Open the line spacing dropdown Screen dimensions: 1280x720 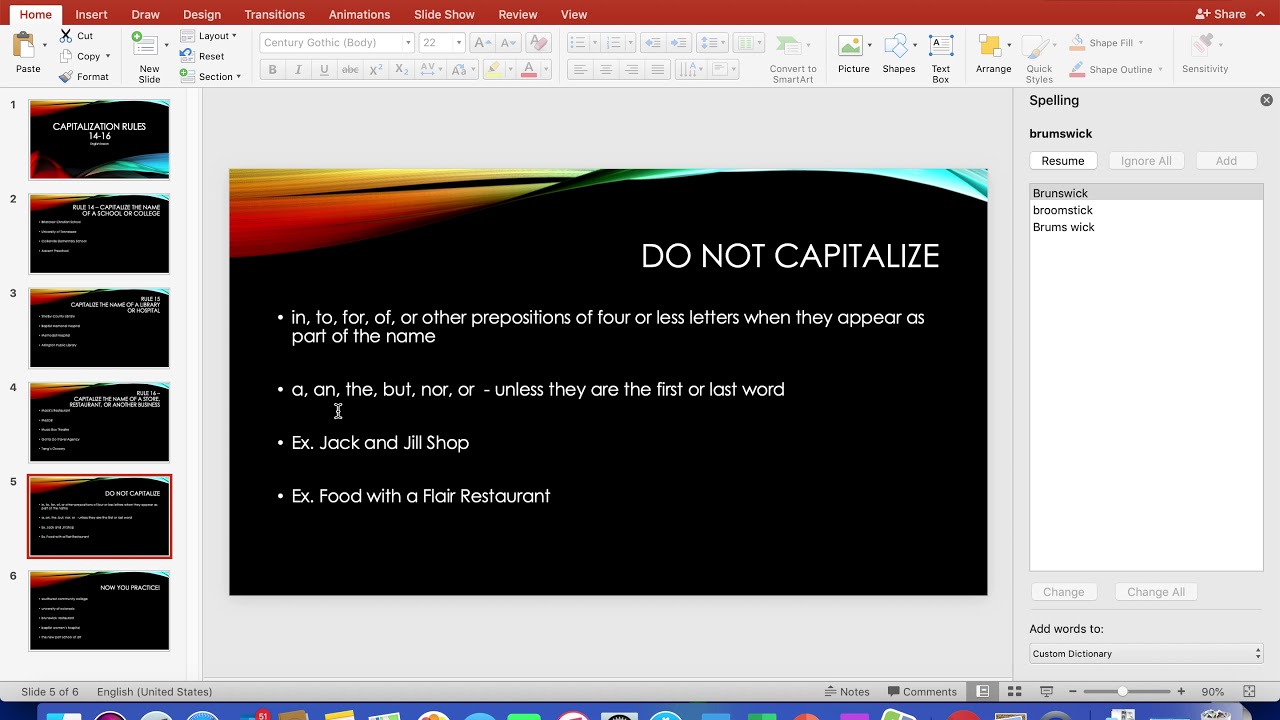712,43
